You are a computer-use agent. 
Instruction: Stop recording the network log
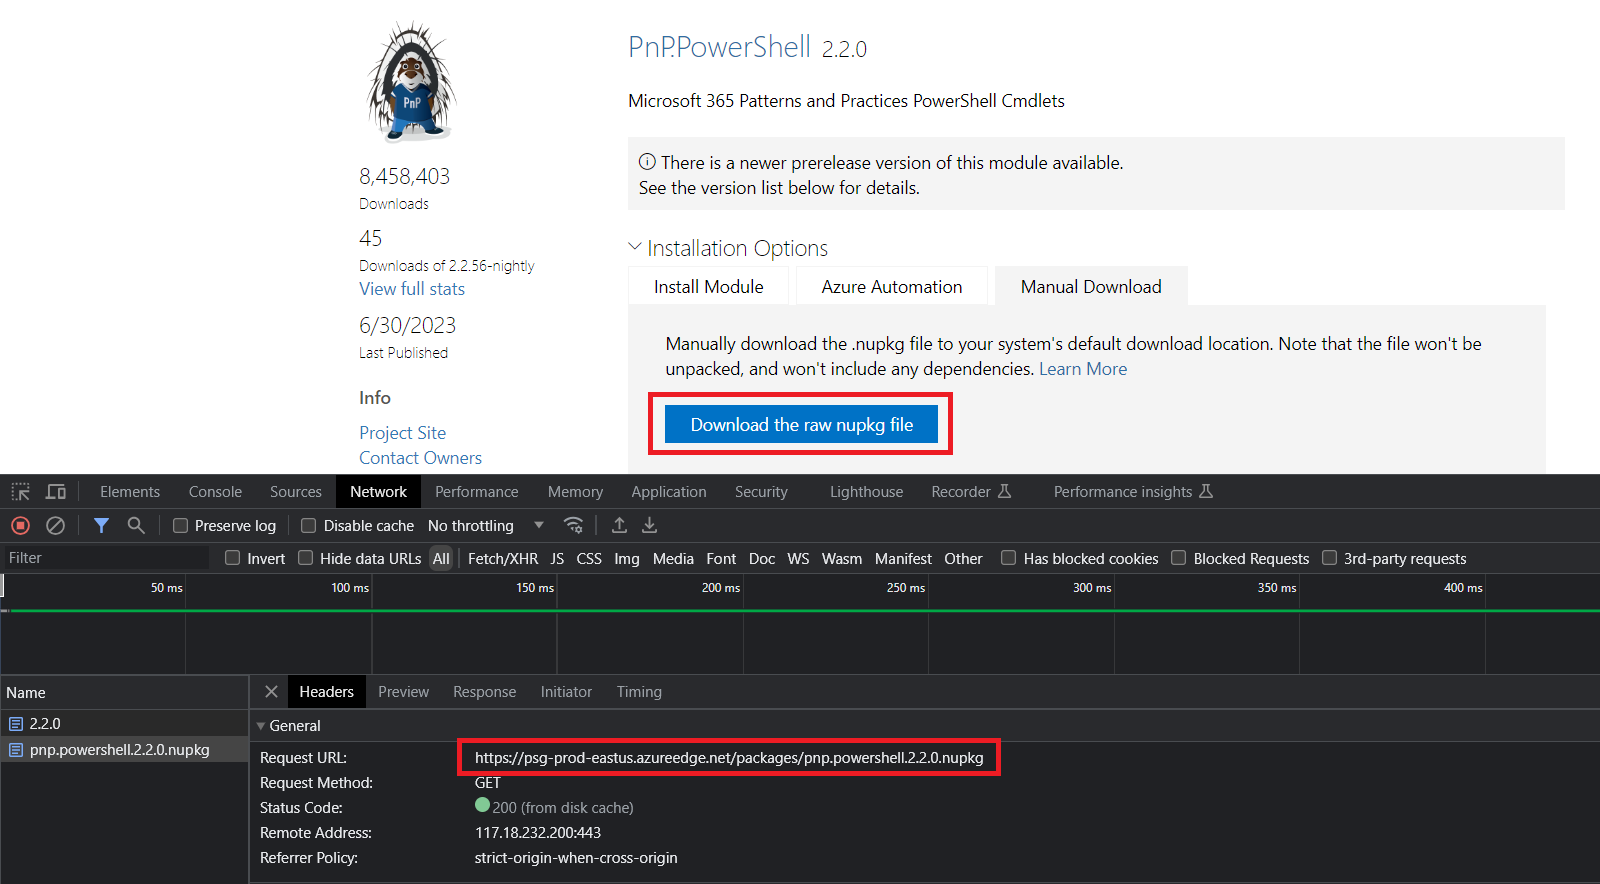coord(20,525)
